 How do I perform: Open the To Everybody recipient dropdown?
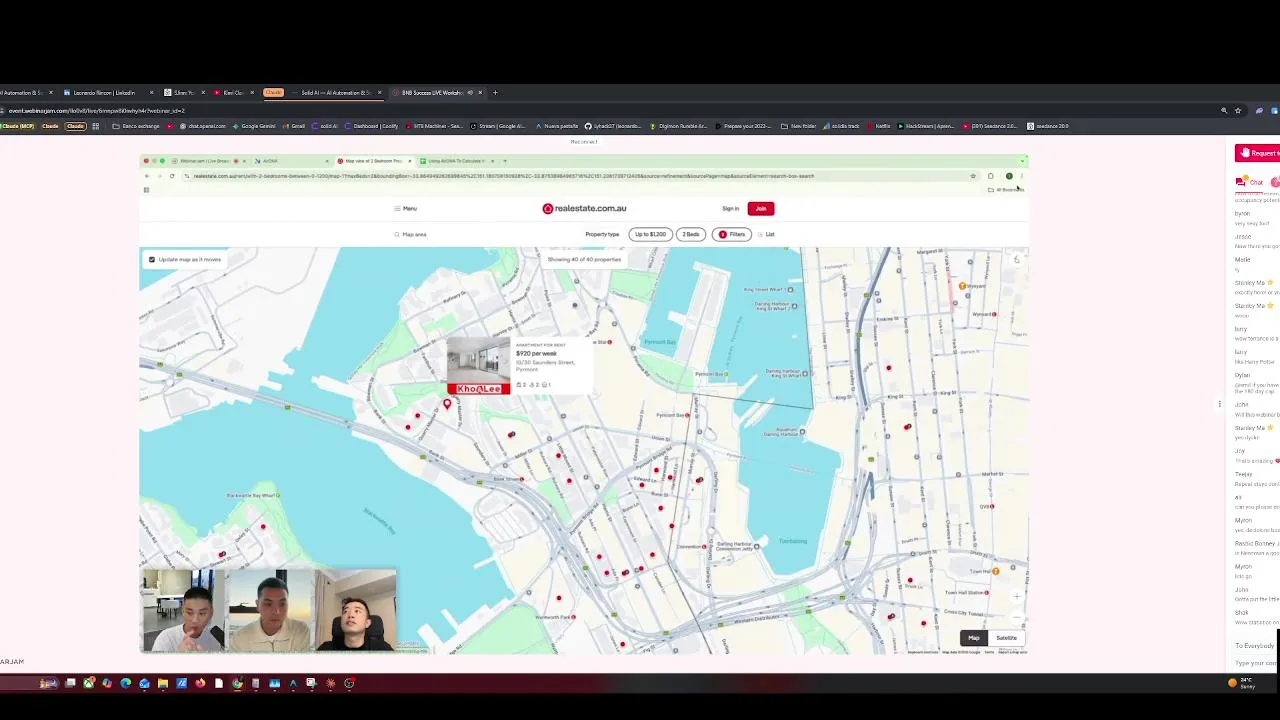[x=1255, y=646]
